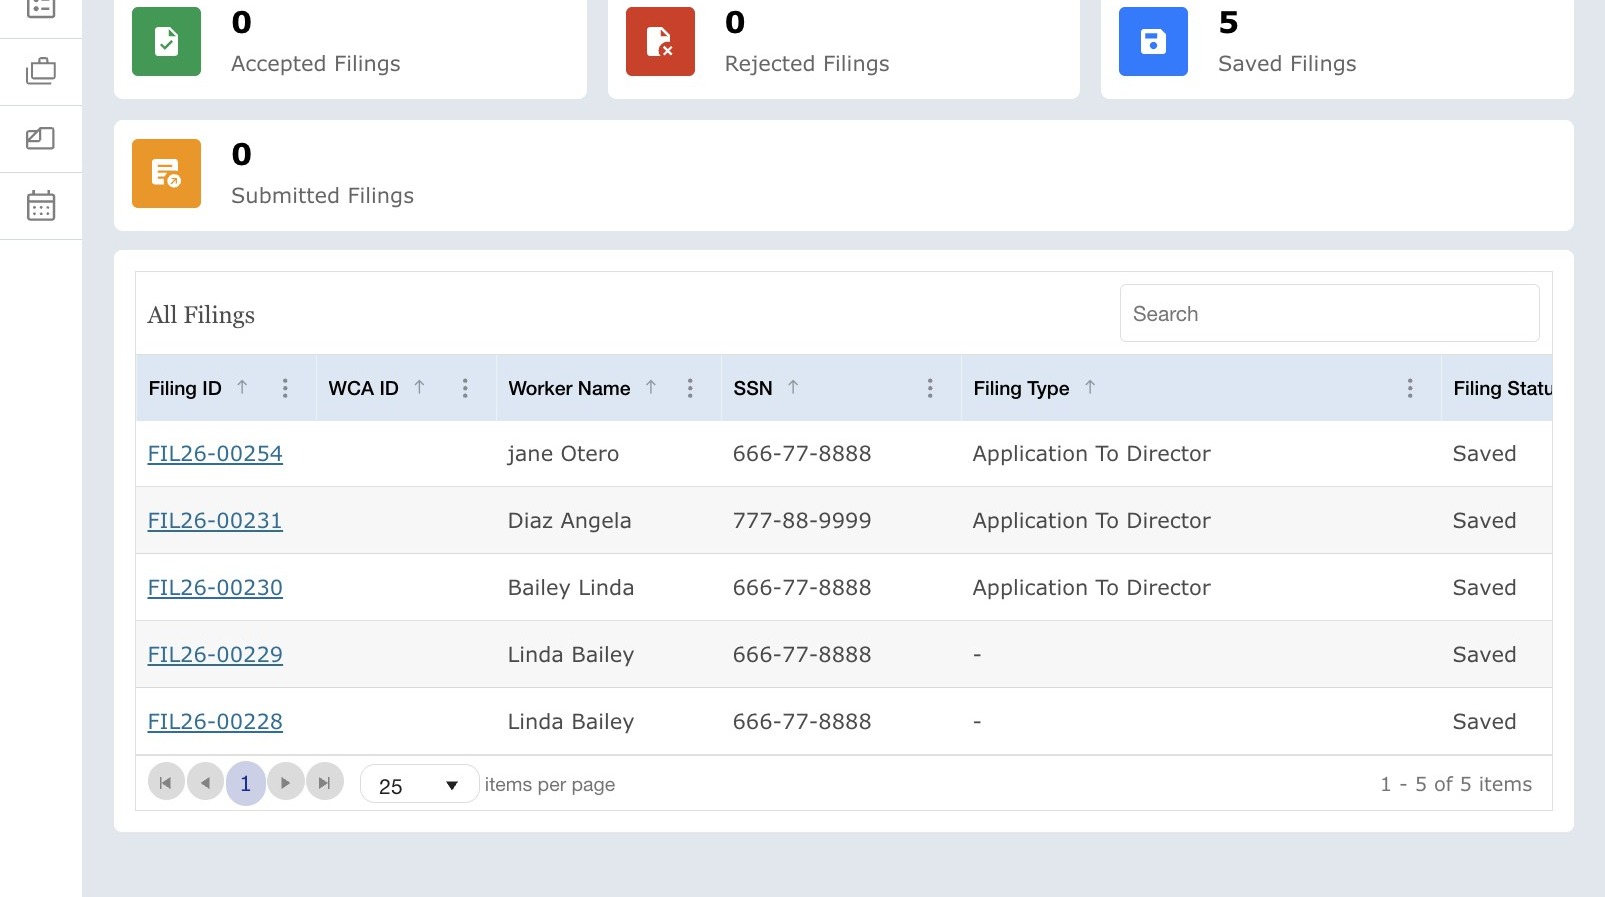Open the checklist icon at sidebar top

point(41,8)
